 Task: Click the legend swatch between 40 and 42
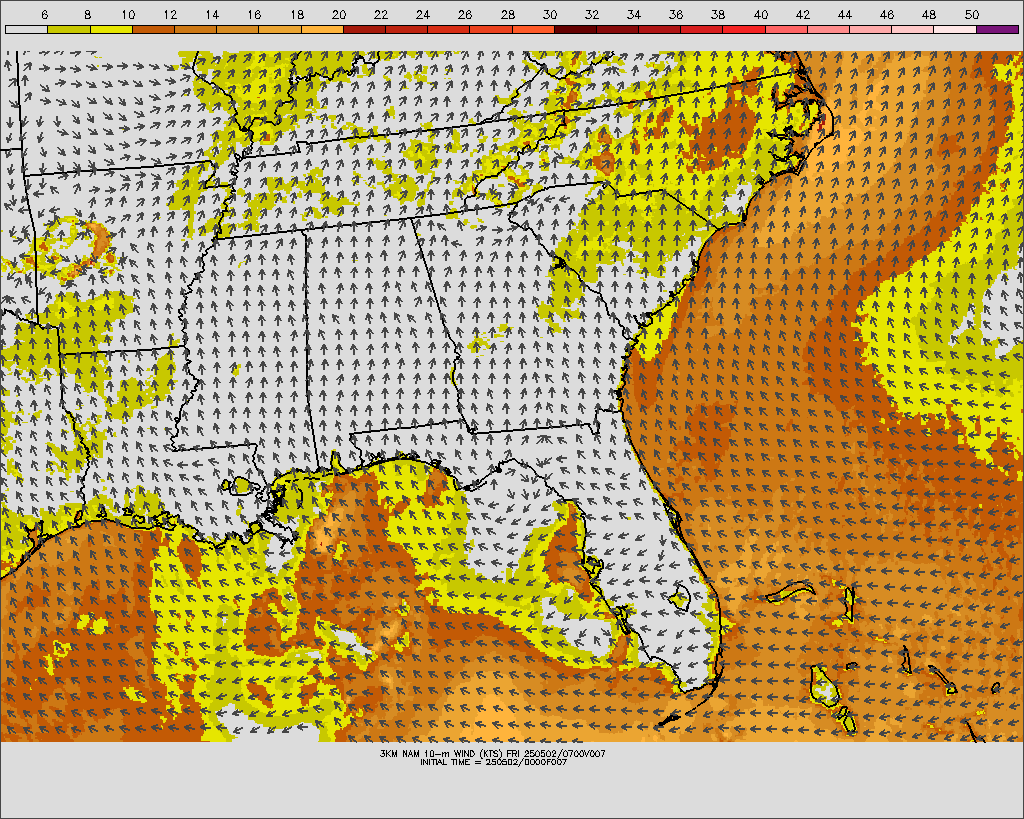[786, 29]
